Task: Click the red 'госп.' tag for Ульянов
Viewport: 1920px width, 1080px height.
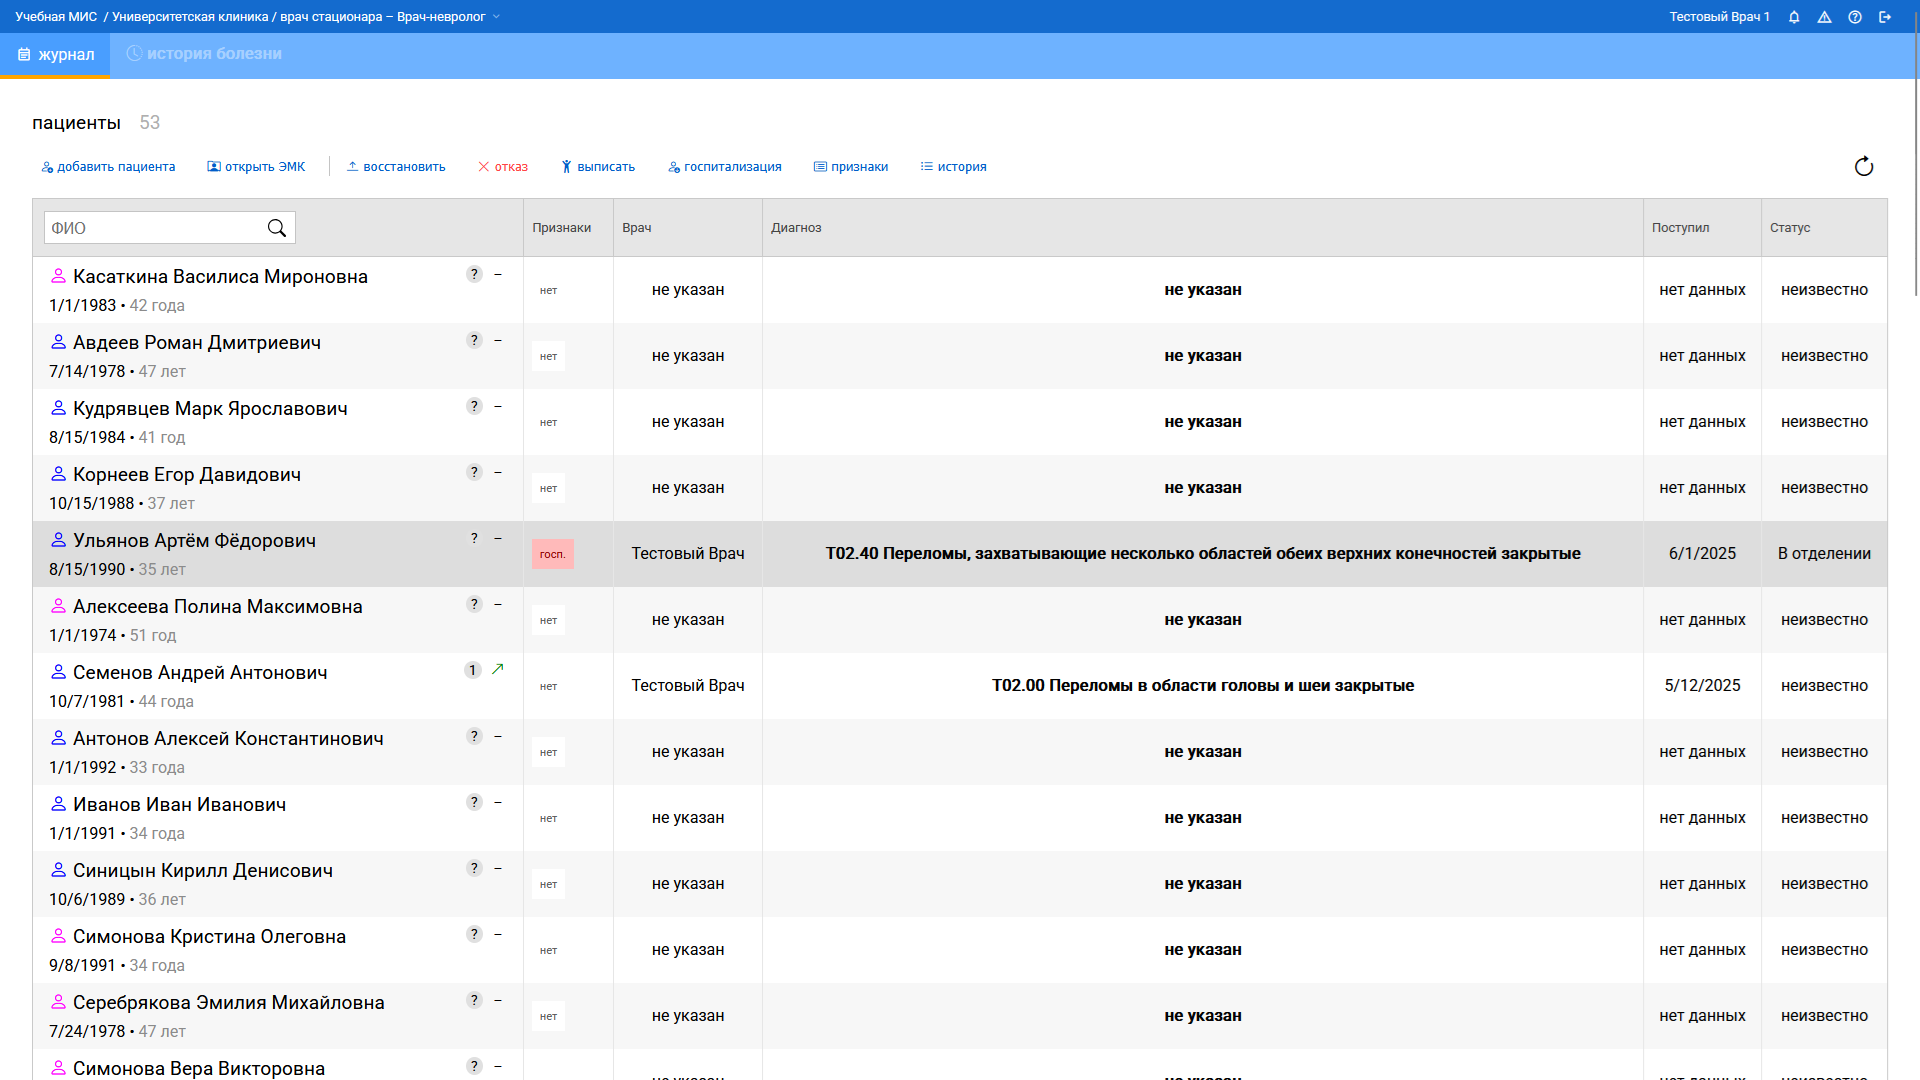Action: pyautogui.click(x=552, y=554)
